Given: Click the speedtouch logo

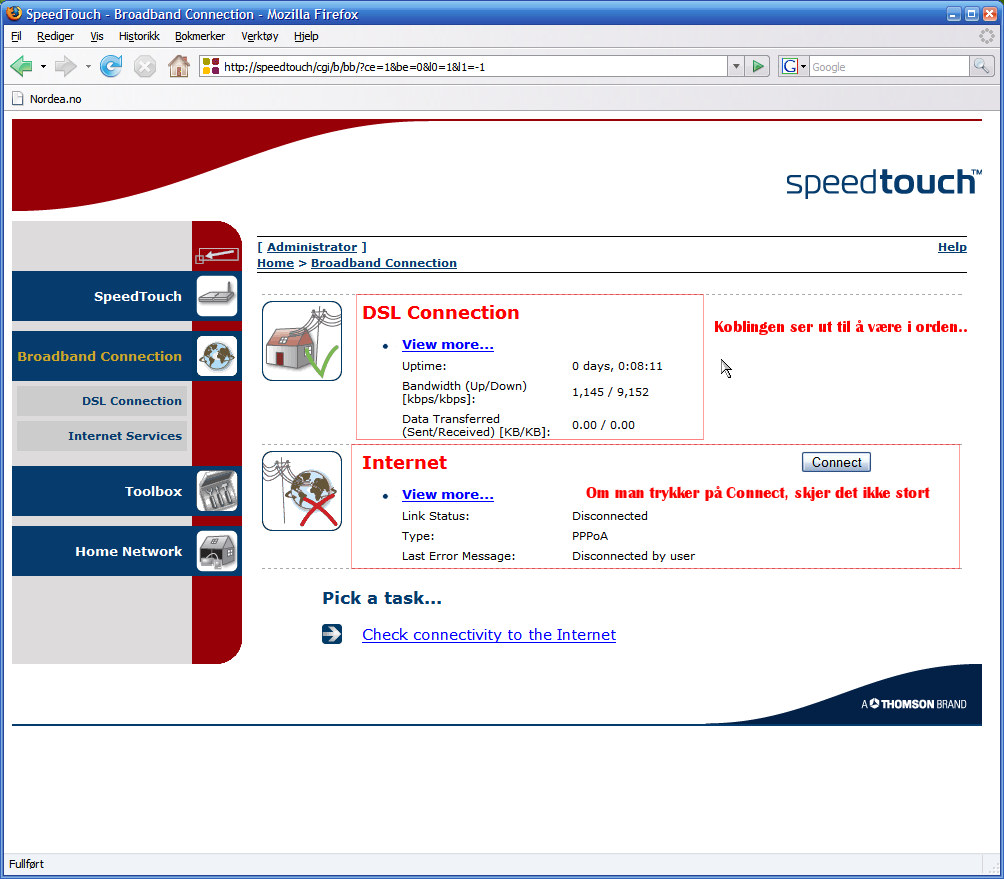Looking at the screenshot, I should point(884,183).
